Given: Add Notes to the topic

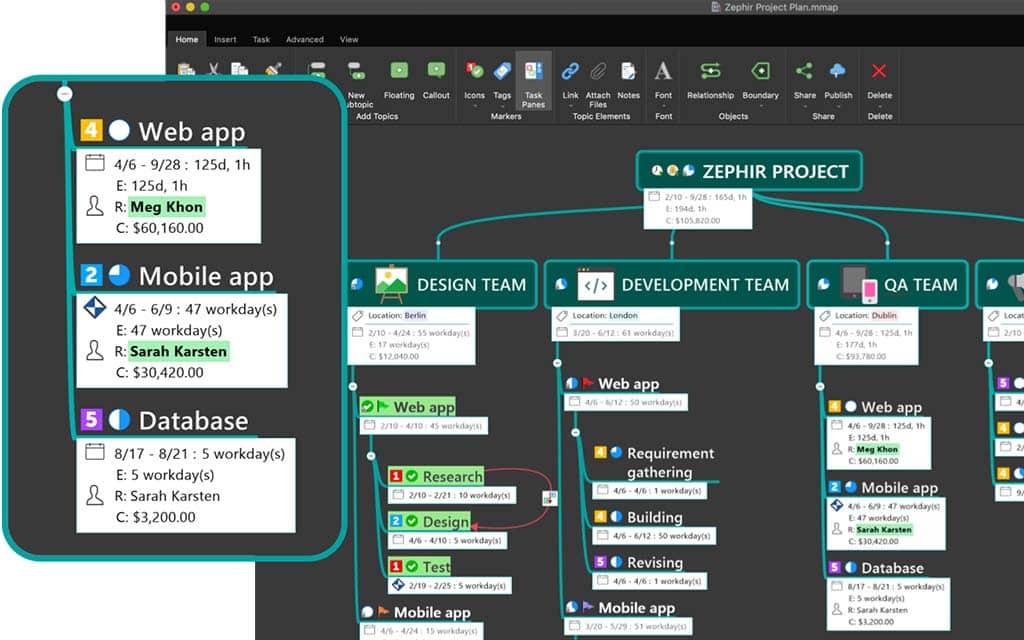Looking at the screenshot, I should pos(628,72).
